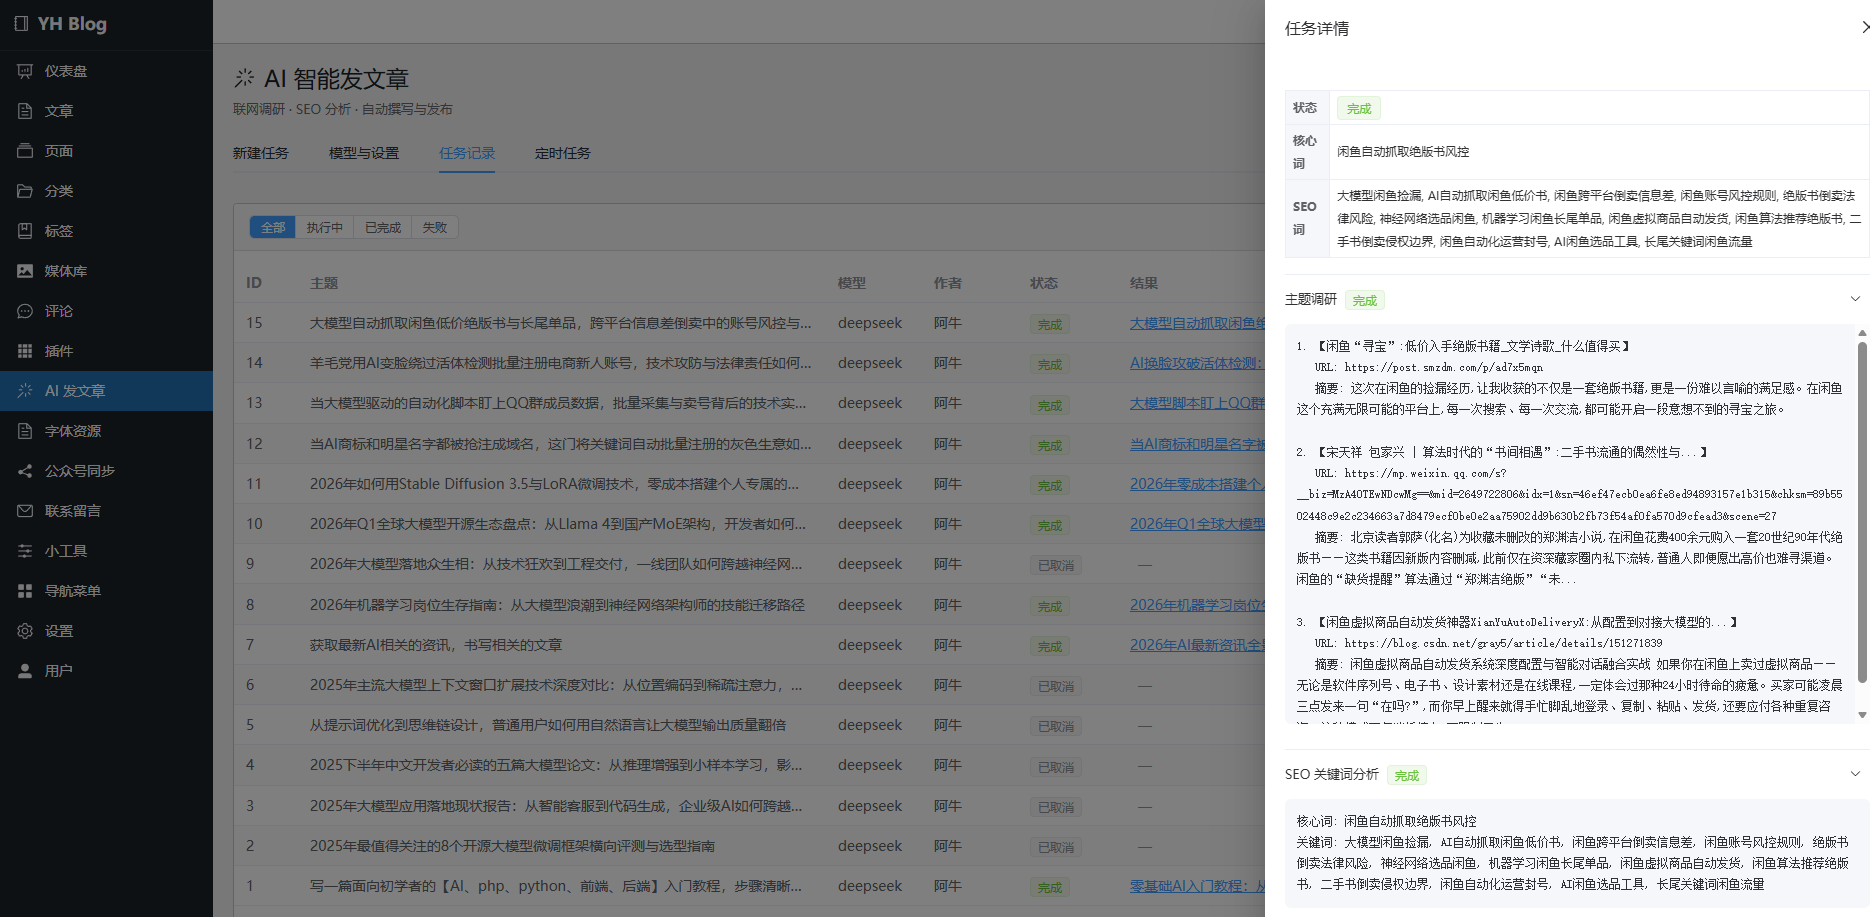Click the 字体资源 file icon

tap(25, 431)
